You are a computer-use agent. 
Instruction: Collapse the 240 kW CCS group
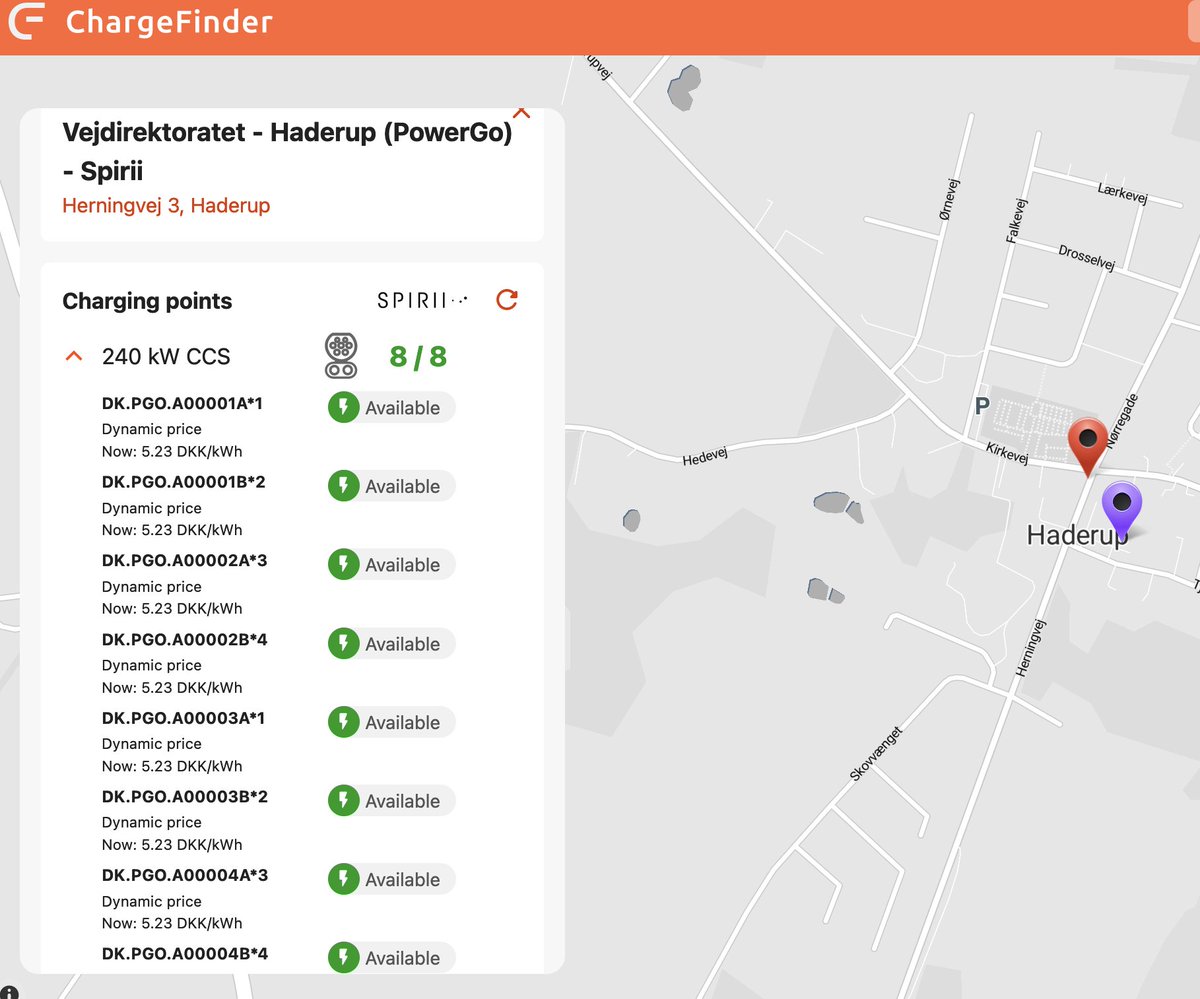click(73, 356)
